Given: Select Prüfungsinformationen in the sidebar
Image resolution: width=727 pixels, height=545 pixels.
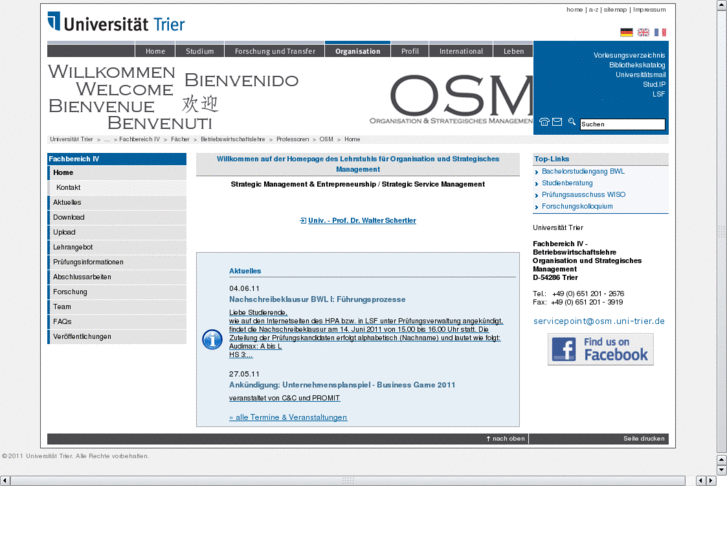Looking at the screenshot, I should (117, 262).
